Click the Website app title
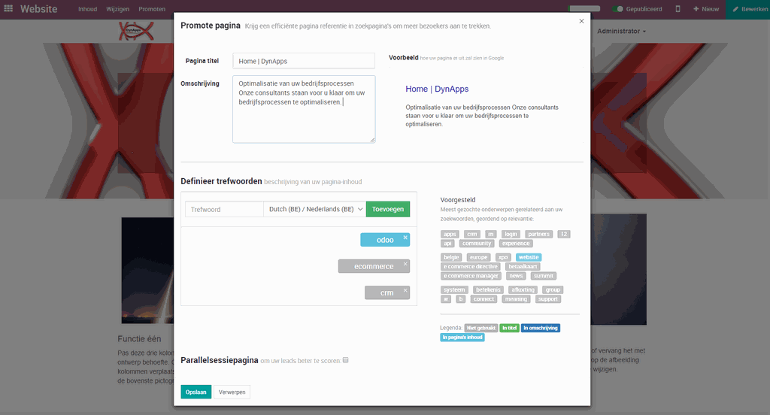 [x=38, y=9]
